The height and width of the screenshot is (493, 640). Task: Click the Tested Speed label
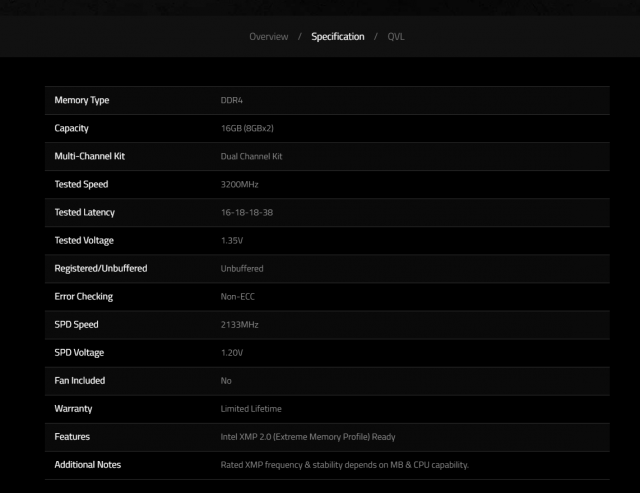(81, 185)
